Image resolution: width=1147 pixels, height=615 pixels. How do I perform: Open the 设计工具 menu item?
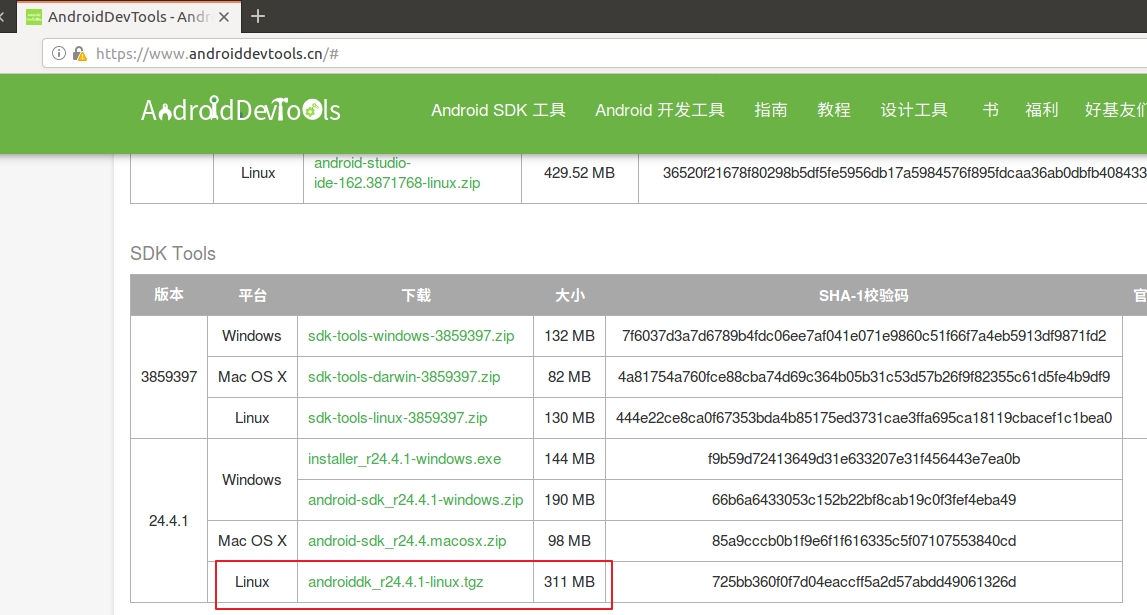914,110
